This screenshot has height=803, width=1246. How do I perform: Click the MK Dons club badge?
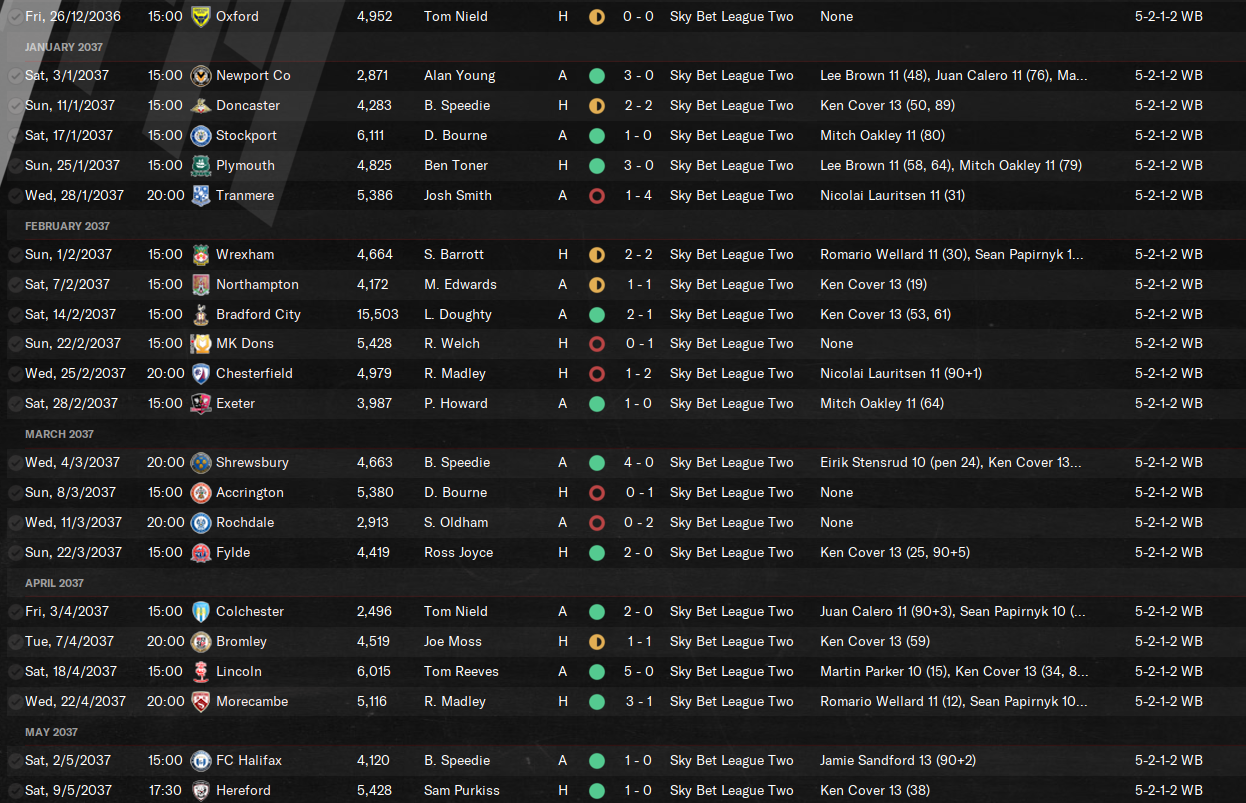pyautogui.click(x=201, y=344)
